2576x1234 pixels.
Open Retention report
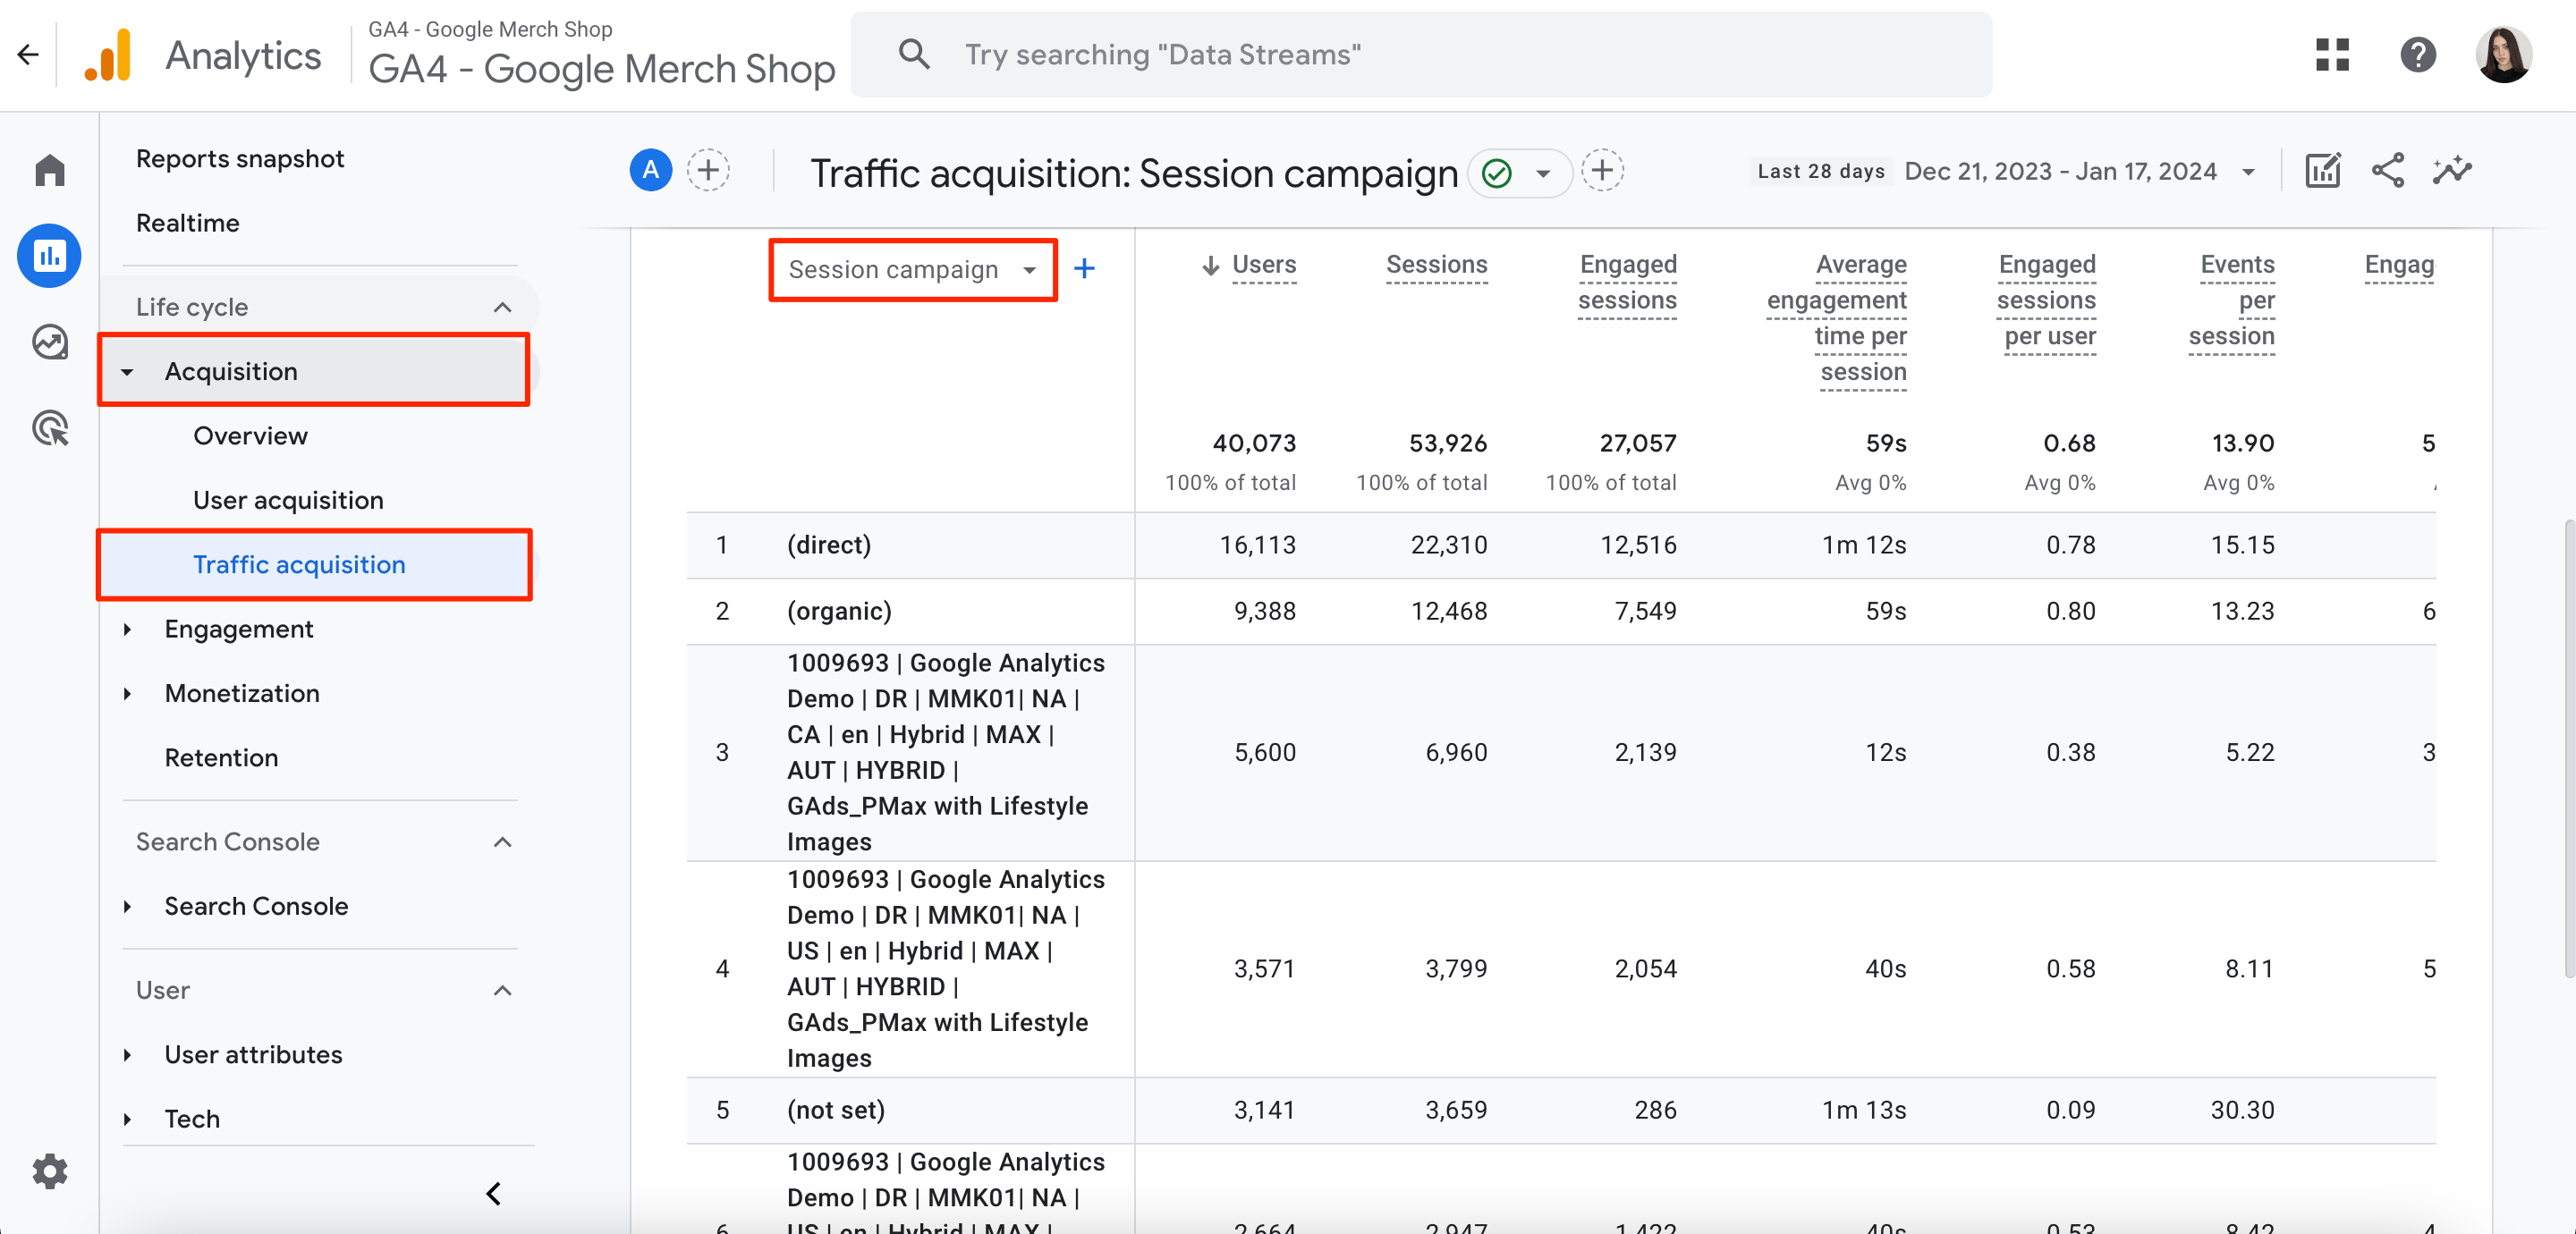[x=222, y=757]
